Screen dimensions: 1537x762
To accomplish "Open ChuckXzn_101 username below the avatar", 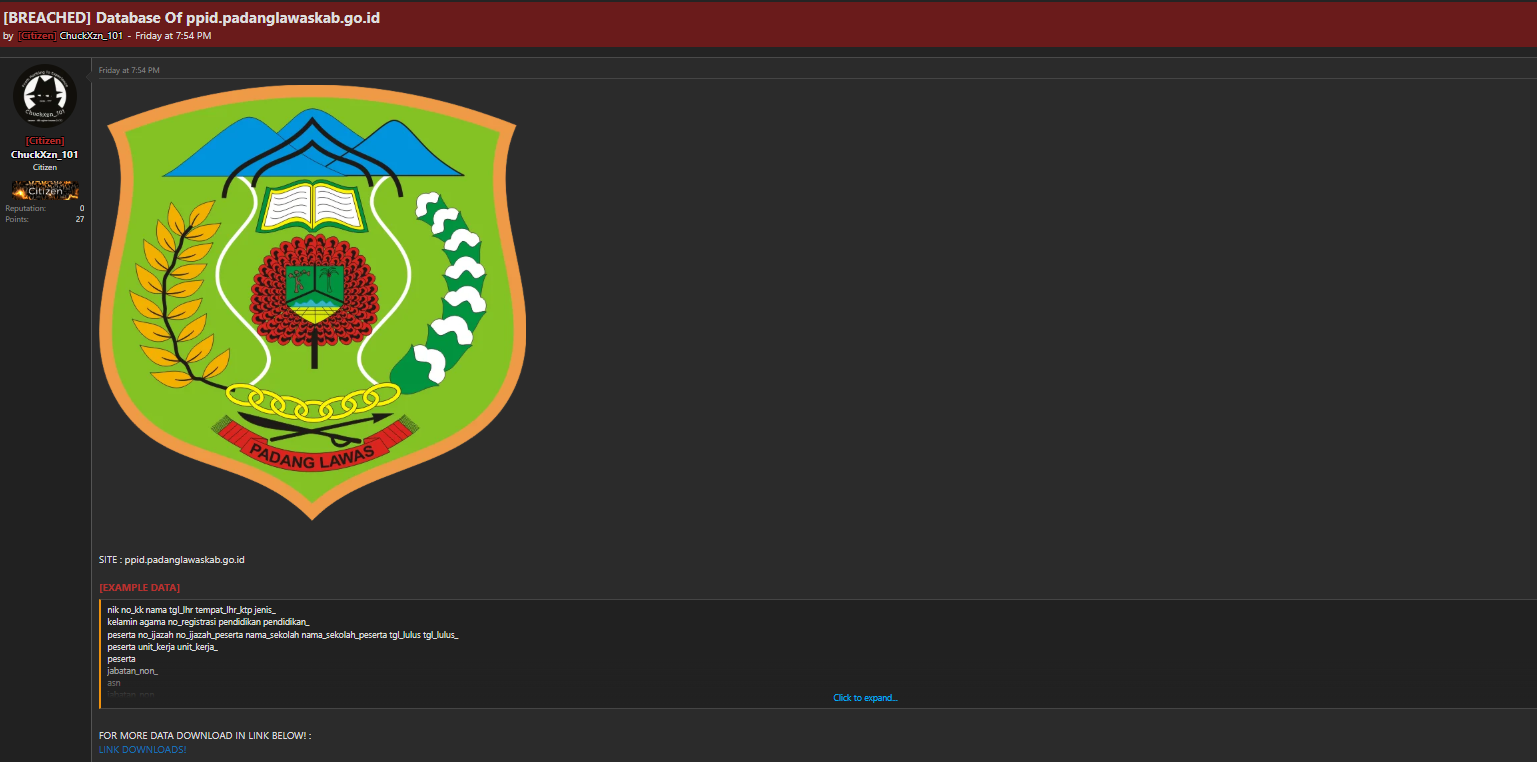I will (45, 155).
